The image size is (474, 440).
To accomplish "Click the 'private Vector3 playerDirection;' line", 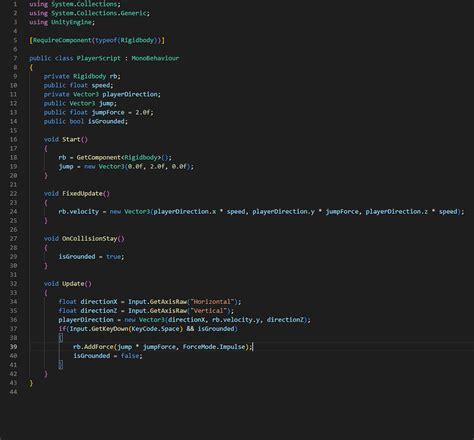I will coord(102,94).
